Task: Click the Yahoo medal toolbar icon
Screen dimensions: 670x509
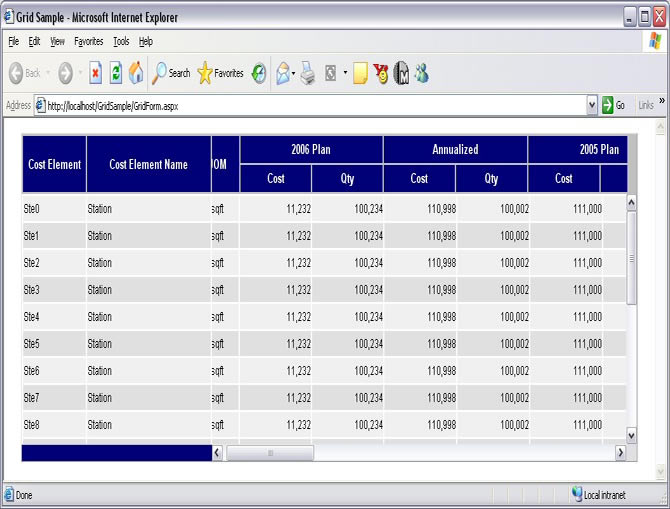Action: [x=381, y=73]
